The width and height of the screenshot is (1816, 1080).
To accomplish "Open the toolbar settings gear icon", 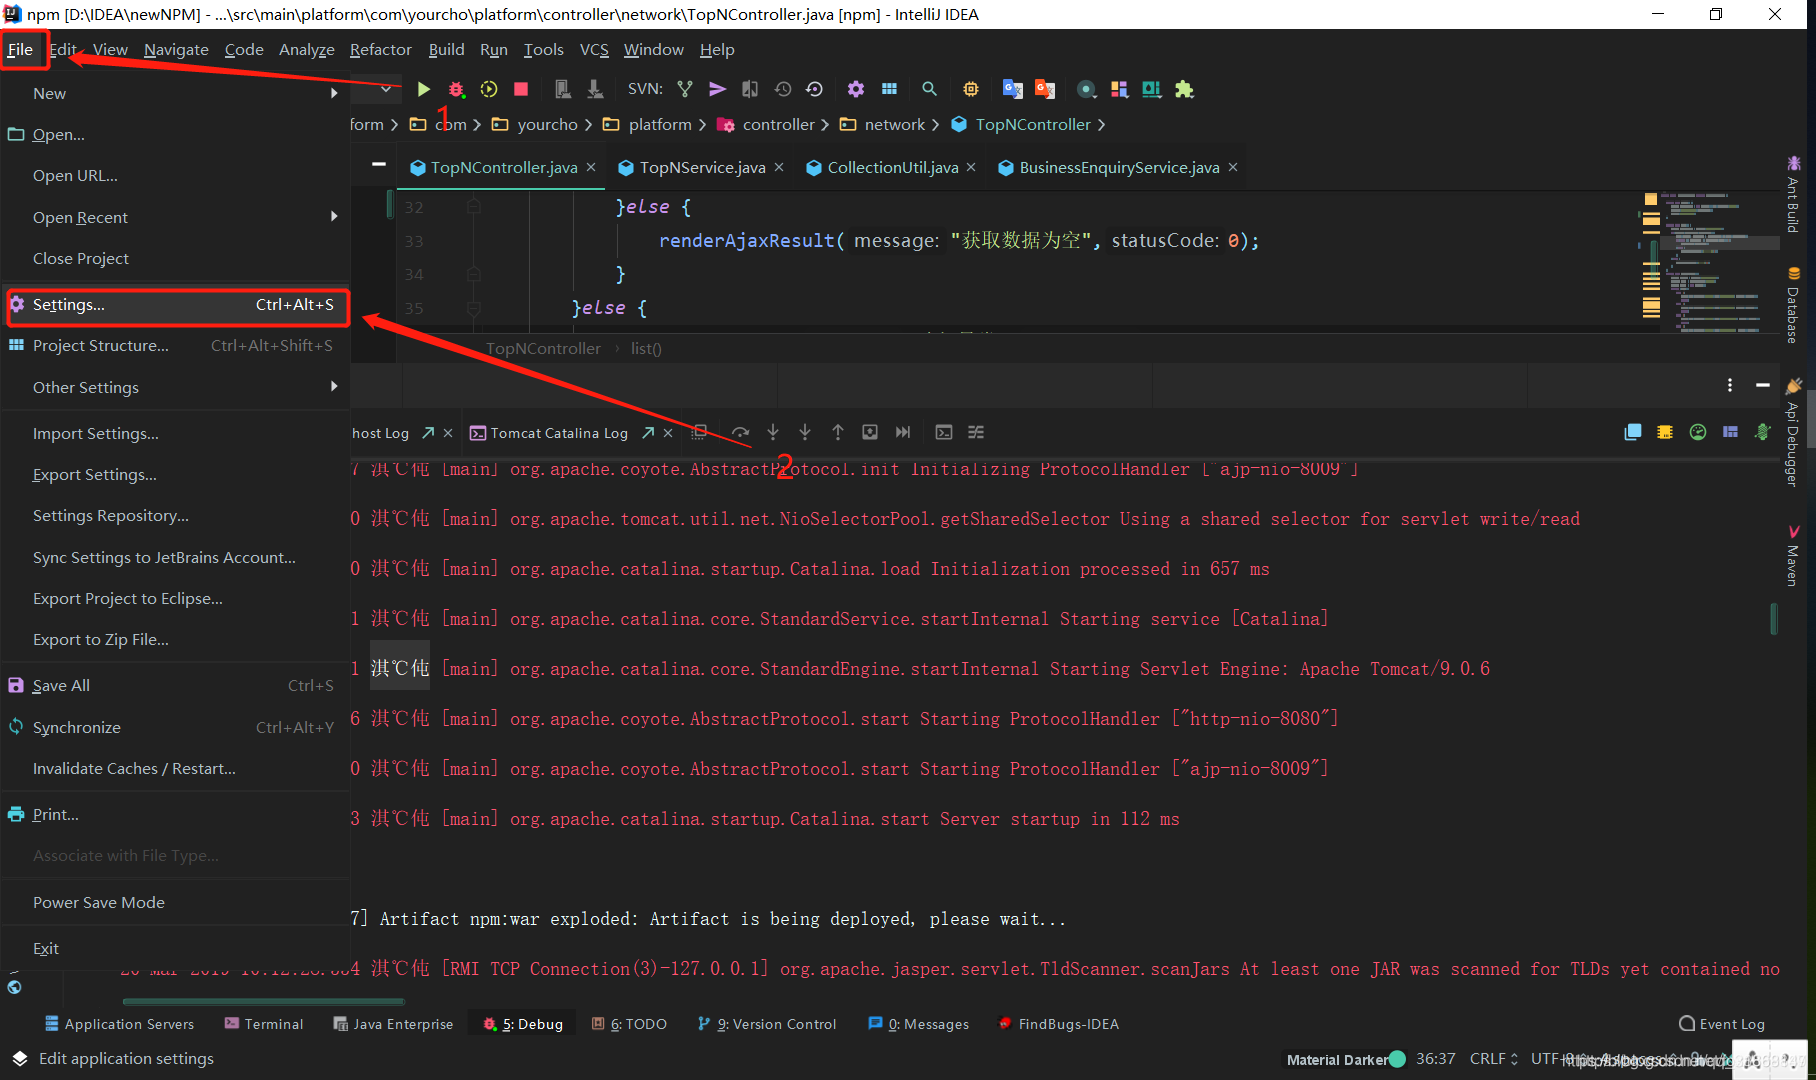I will pyautogui.click(x=856, y=89).
